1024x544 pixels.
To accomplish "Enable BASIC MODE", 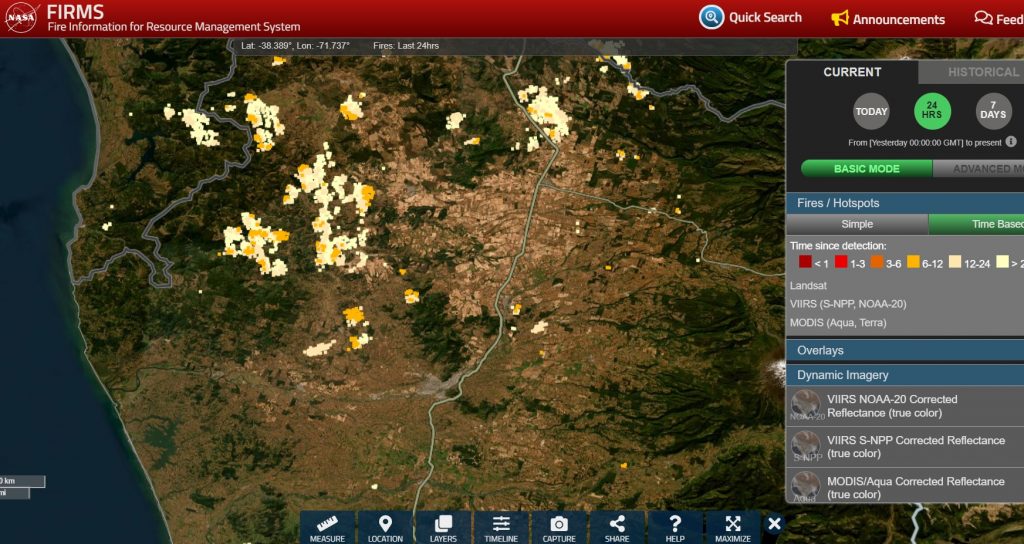I will pos(867,168).
